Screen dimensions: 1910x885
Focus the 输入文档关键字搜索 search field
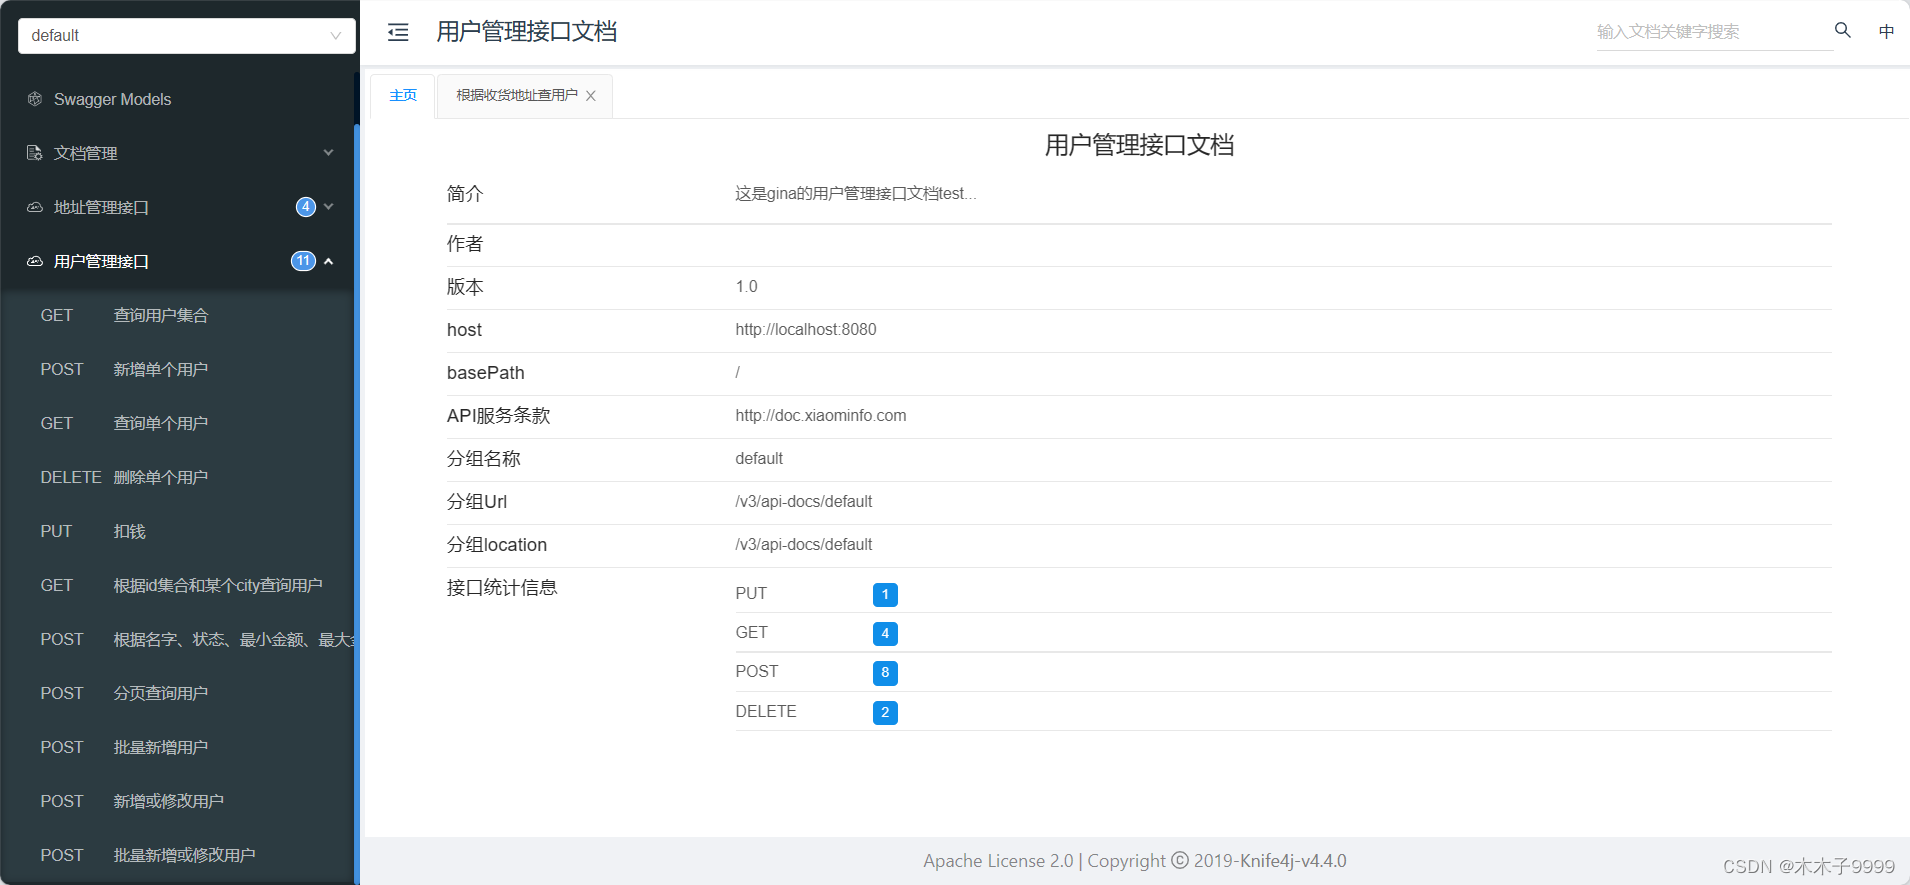point(1713,32)
